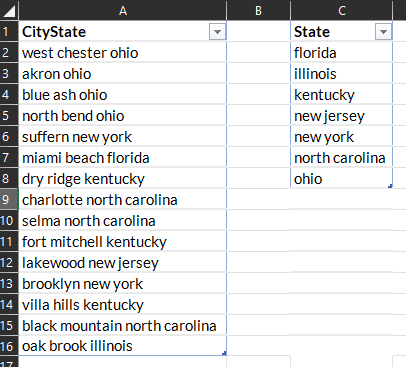Image resolution: width=406 pixels, height=367 pixels.
Task: Select cell 'blue ash ohio'
Action: tap(123, 95)
